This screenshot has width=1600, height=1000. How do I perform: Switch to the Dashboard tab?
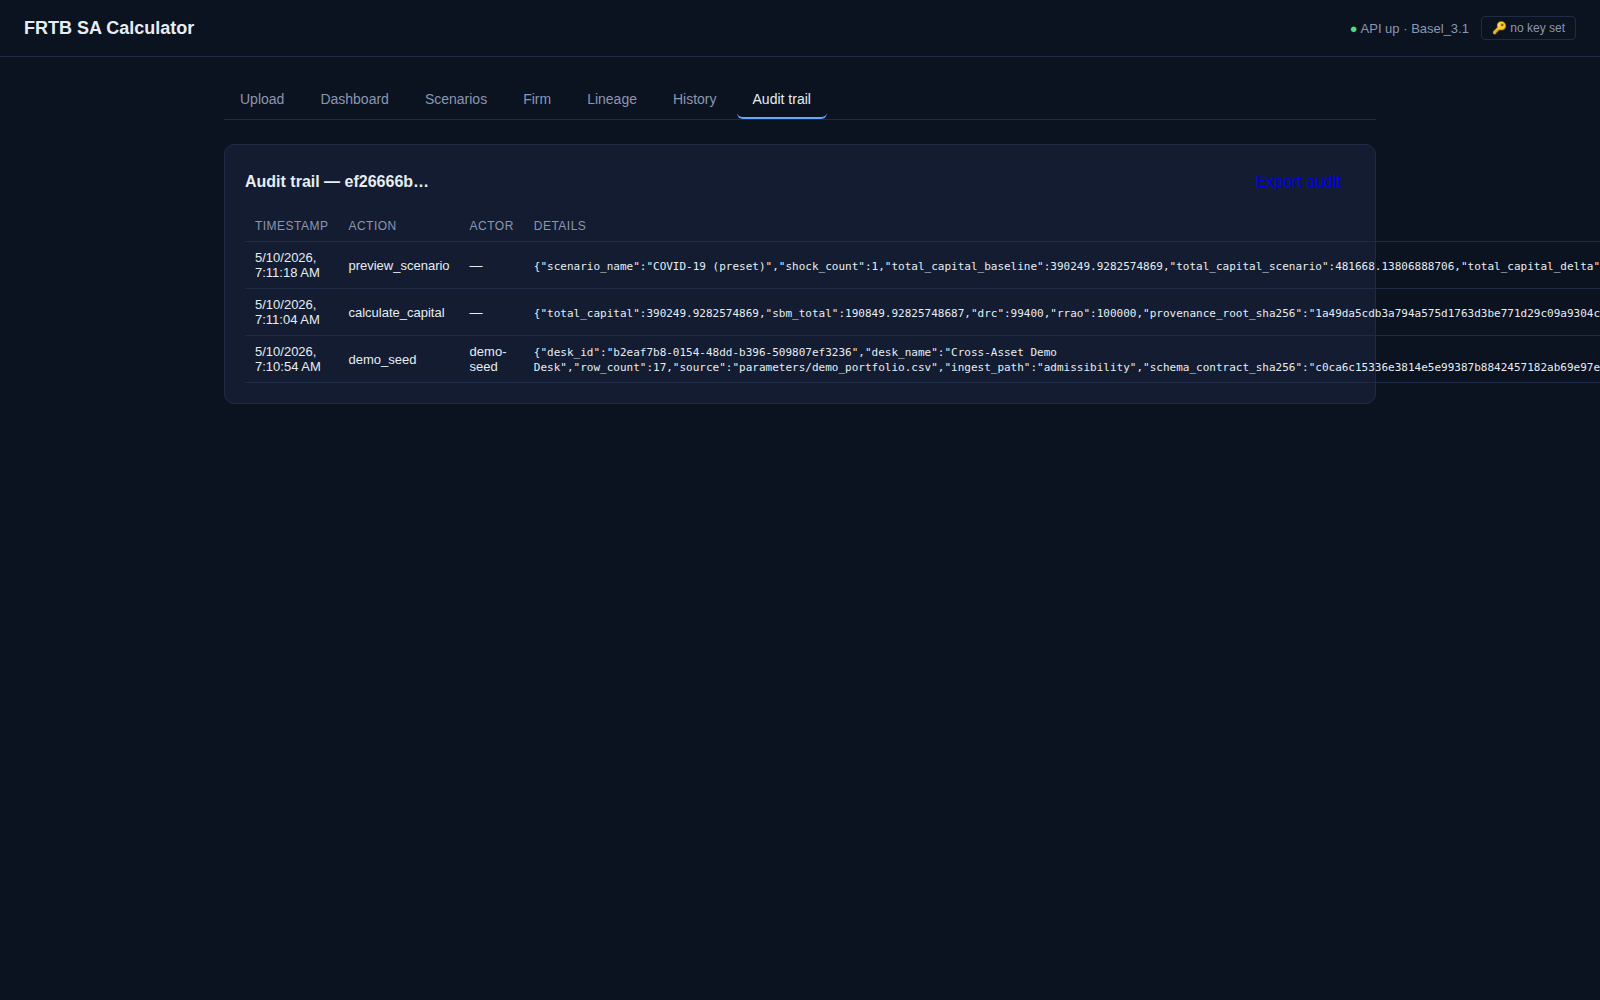355,99
